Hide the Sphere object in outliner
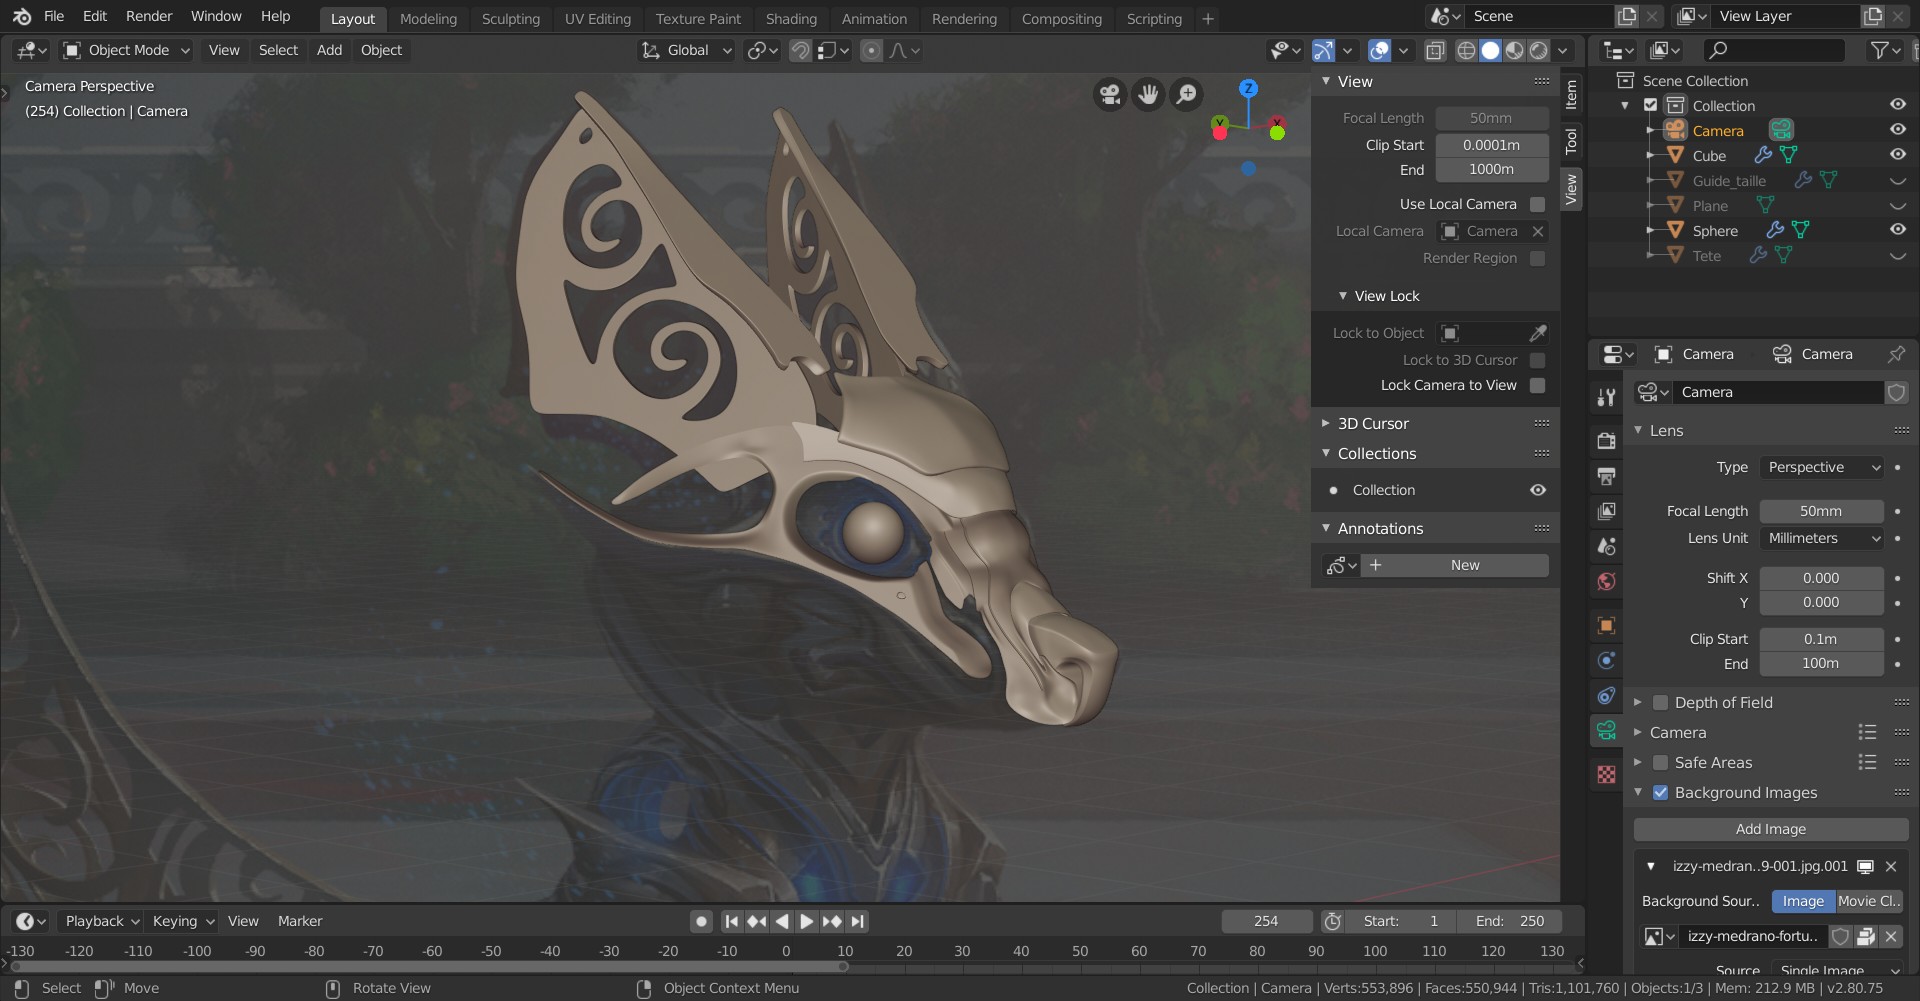 (x=1897, y=230)
